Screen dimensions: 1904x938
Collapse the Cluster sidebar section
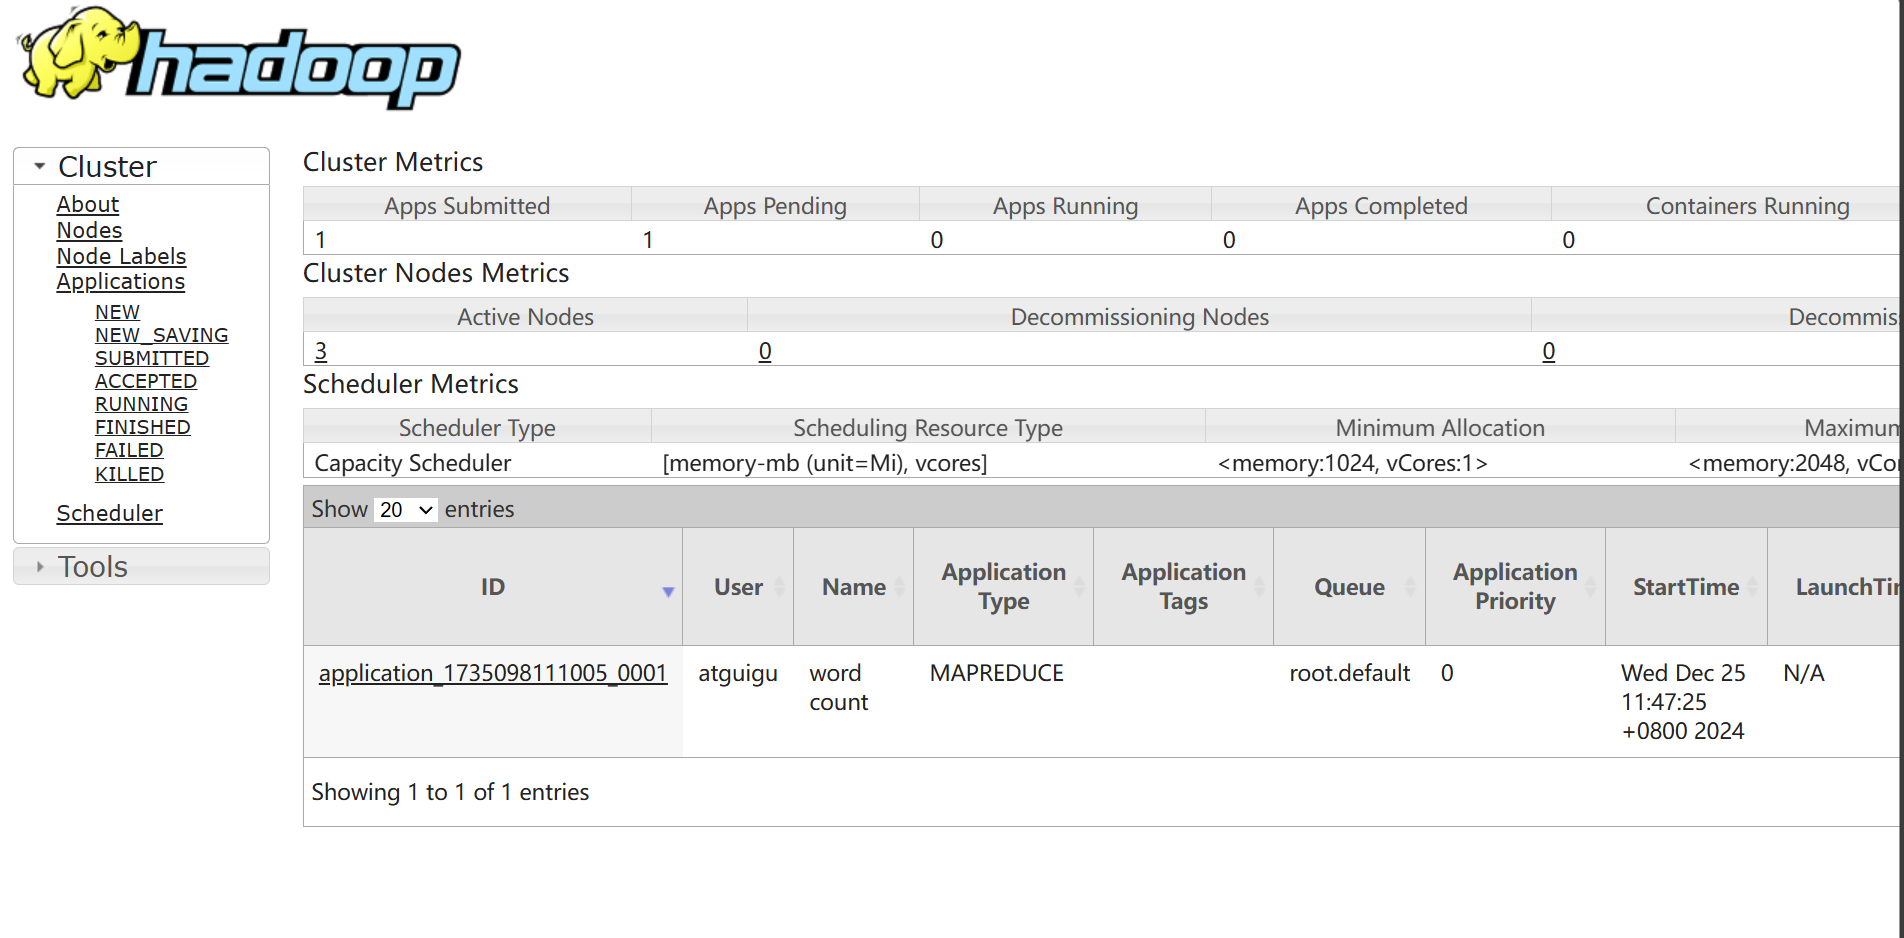coord(40,166)
